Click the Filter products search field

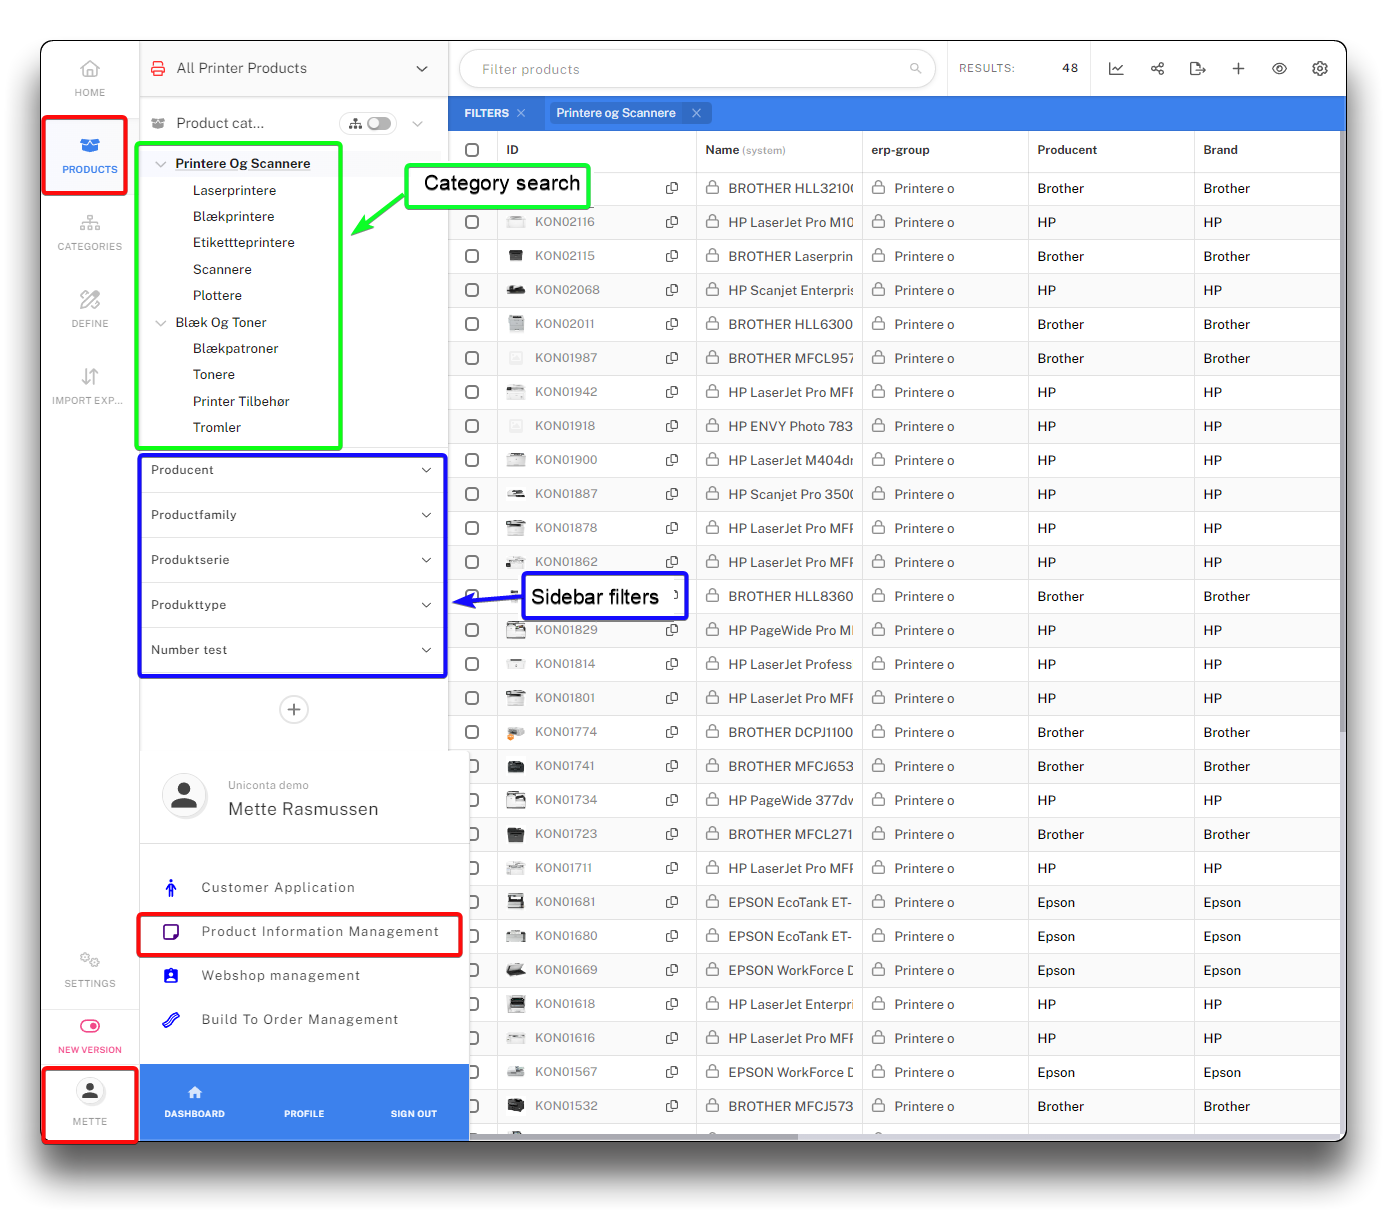[690, 69]
